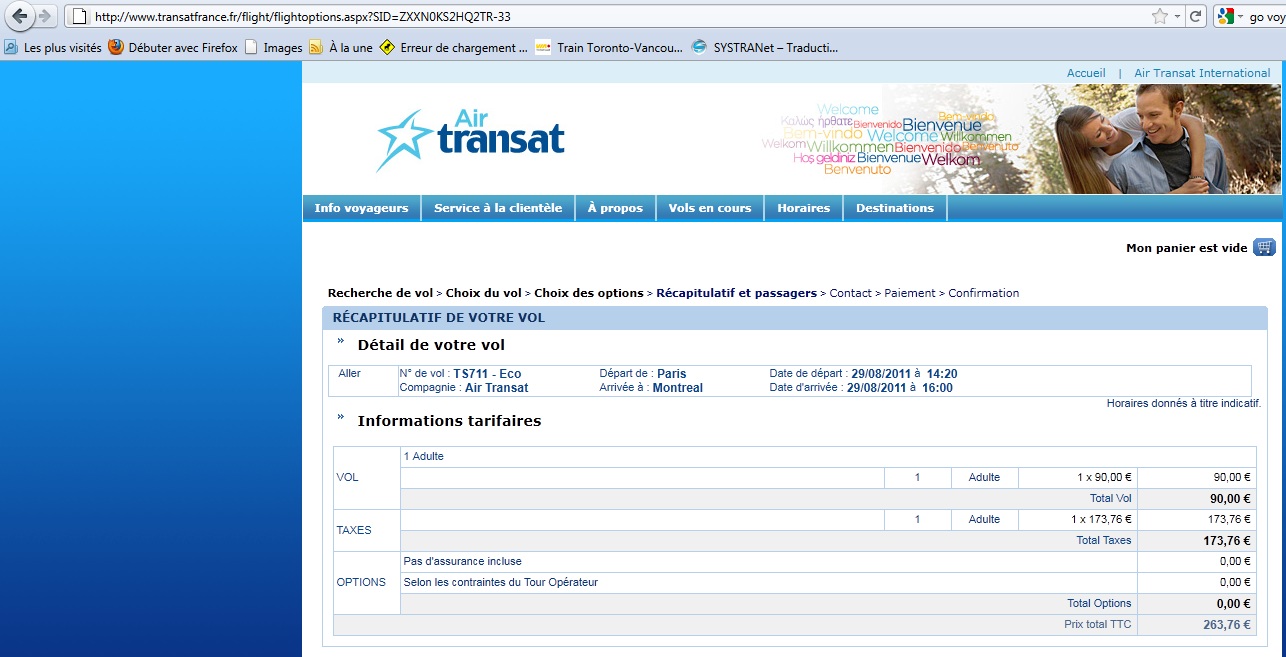Click the browser Back arrow button
1286x657 pixels.
click(x=19, y=16)
